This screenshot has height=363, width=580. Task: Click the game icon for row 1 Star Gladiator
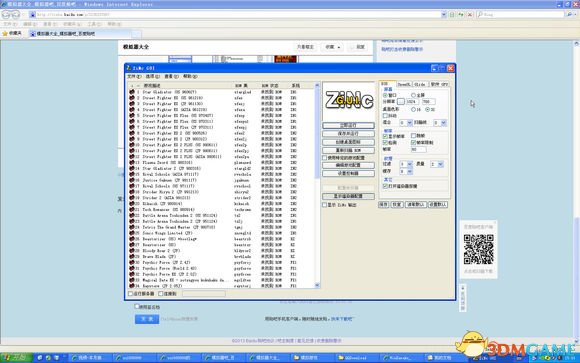click(132, 92)
